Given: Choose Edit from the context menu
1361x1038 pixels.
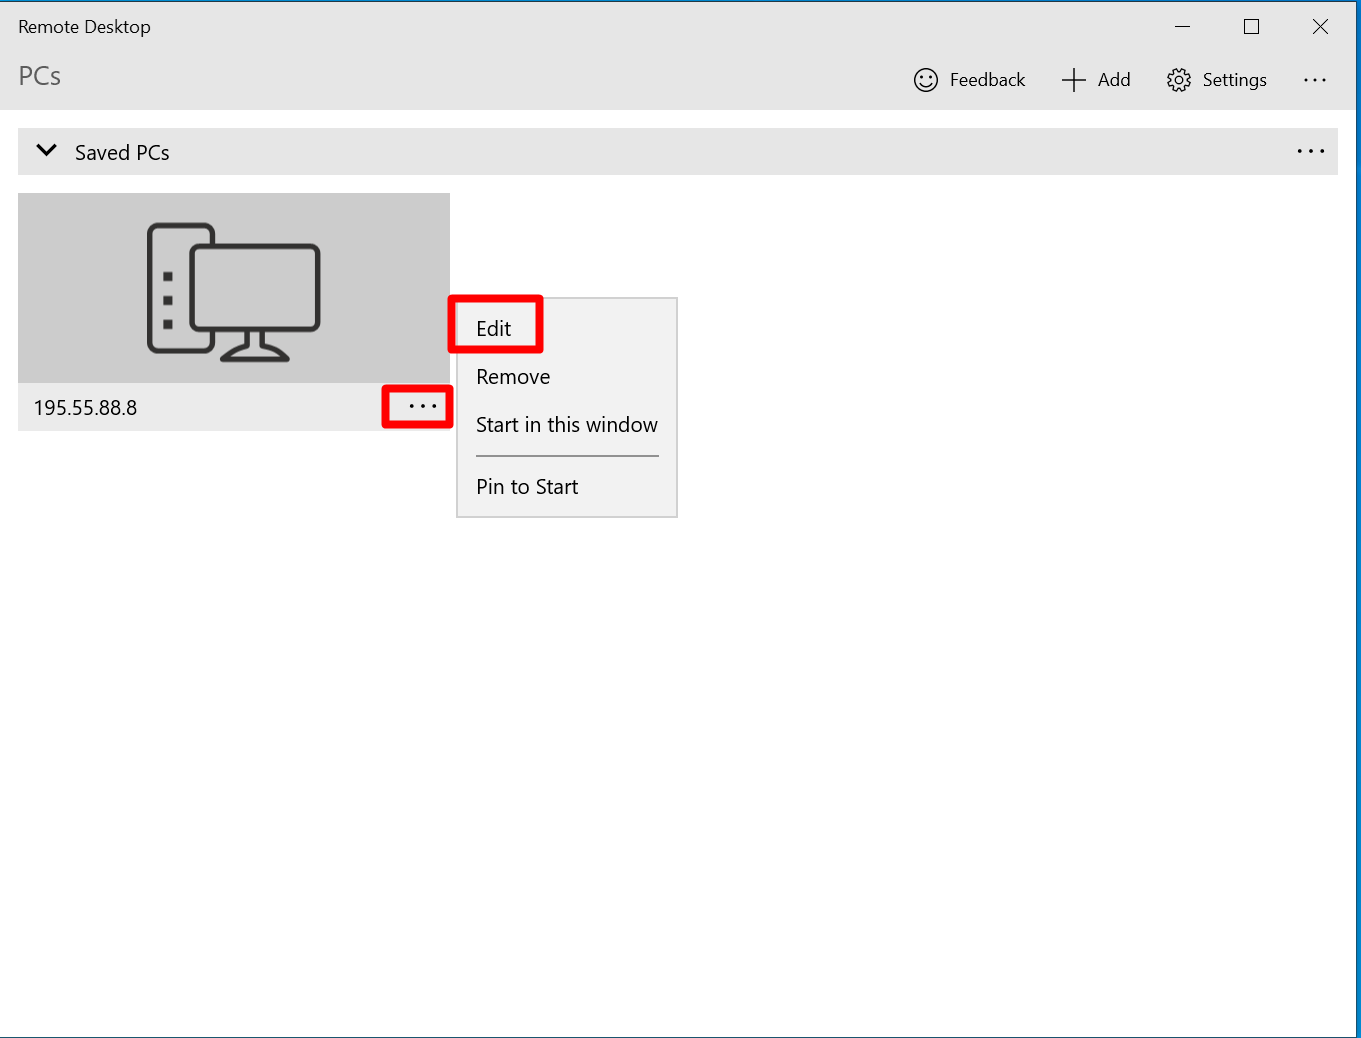Looking at the screenshot, I should [494, 329].
